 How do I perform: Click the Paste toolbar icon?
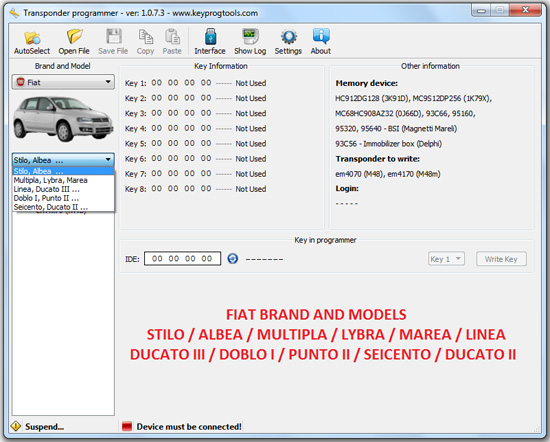172,42
